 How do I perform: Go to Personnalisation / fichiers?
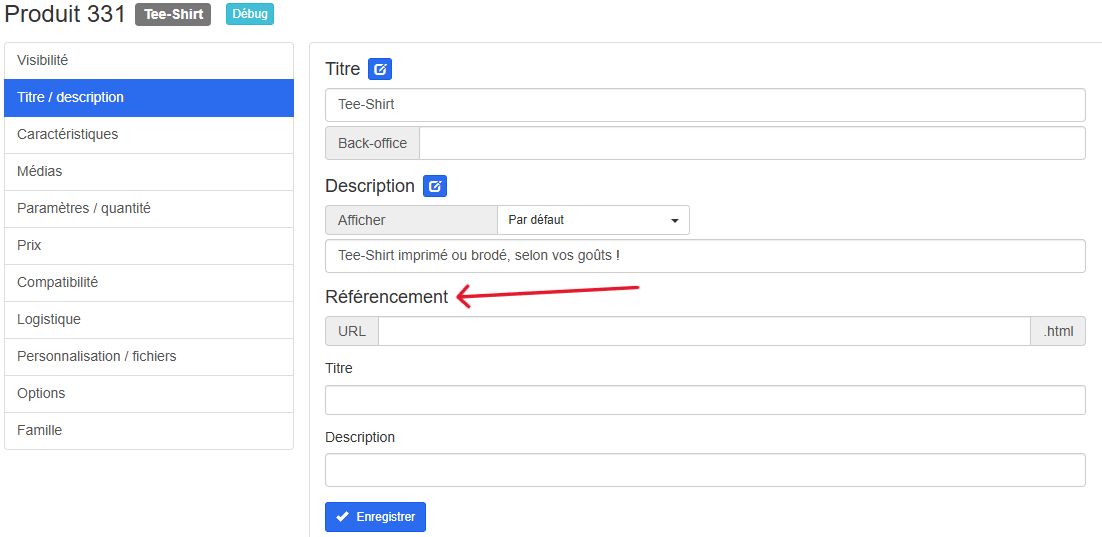[149, 356]
